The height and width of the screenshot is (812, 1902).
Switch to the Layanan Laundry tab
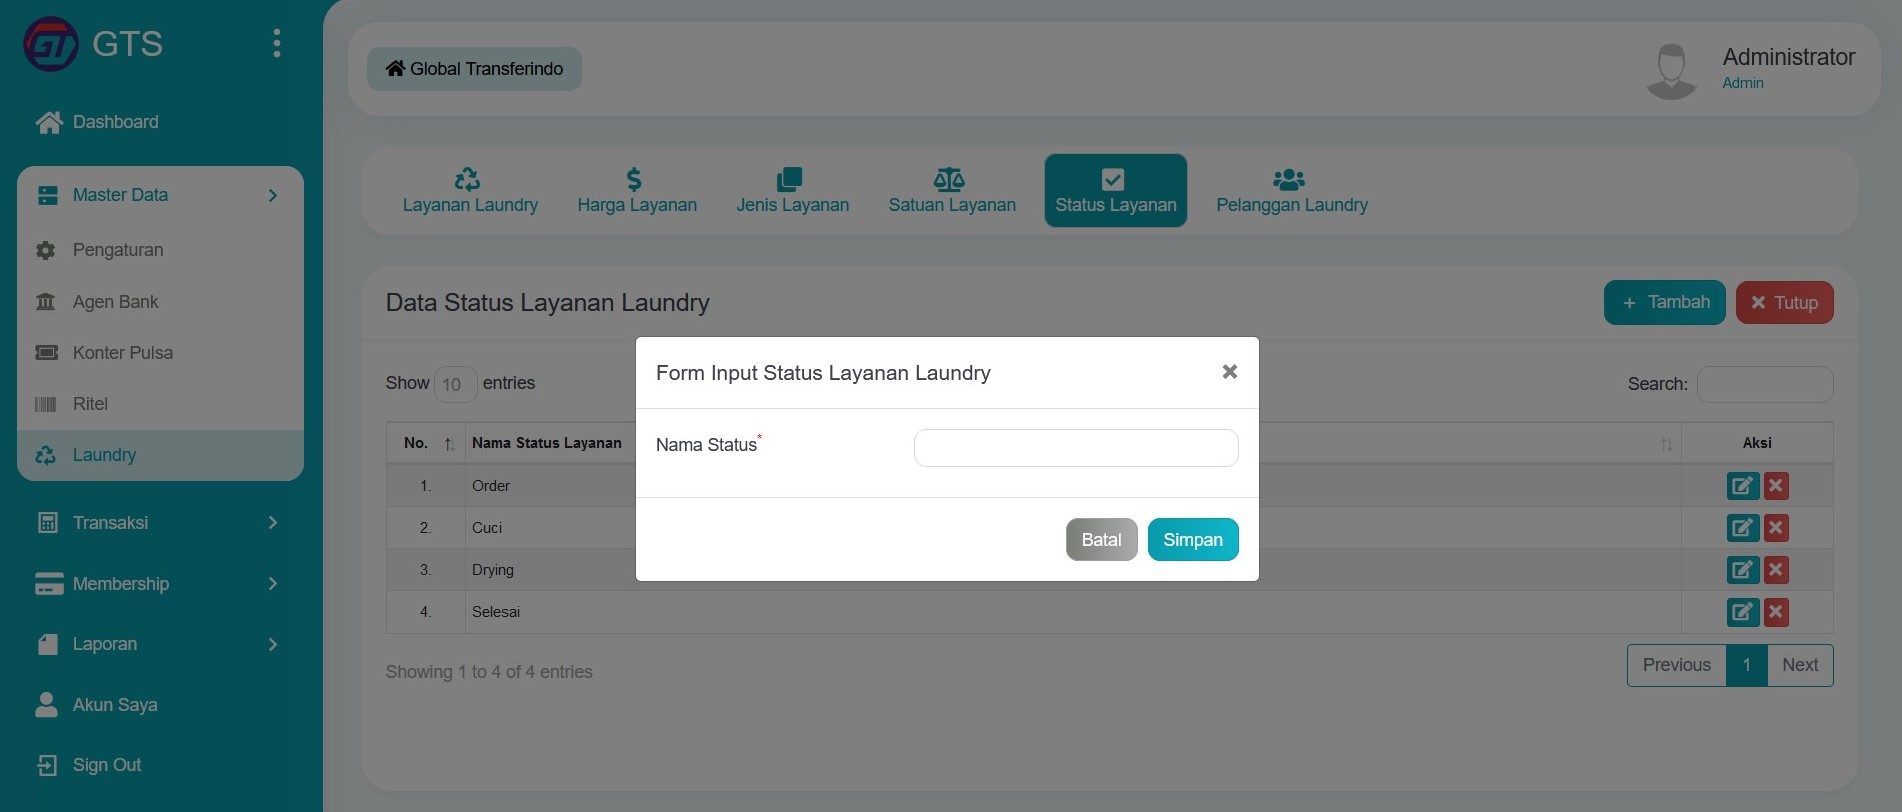[470, 191]
